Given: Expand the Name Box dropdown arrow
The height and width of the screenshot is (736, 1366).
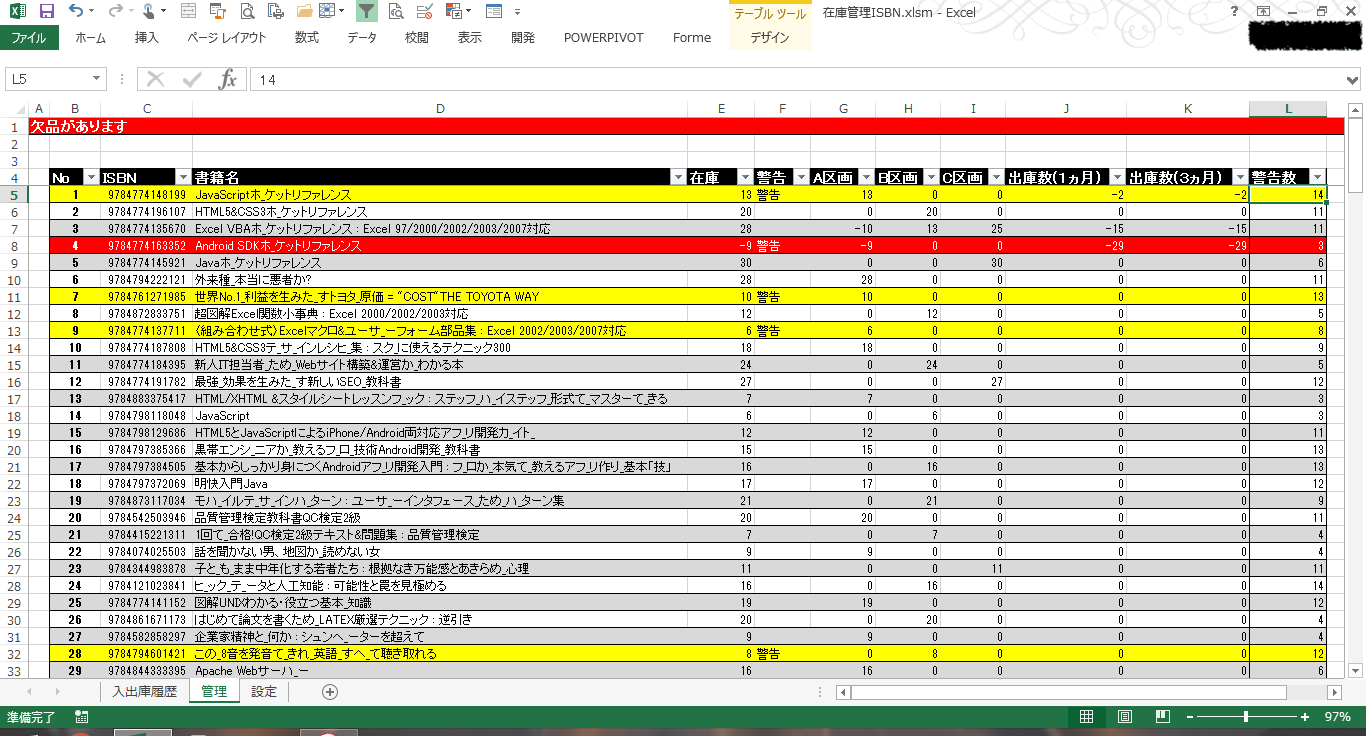Looking at the screenshot, I should [x=97, y=80].
